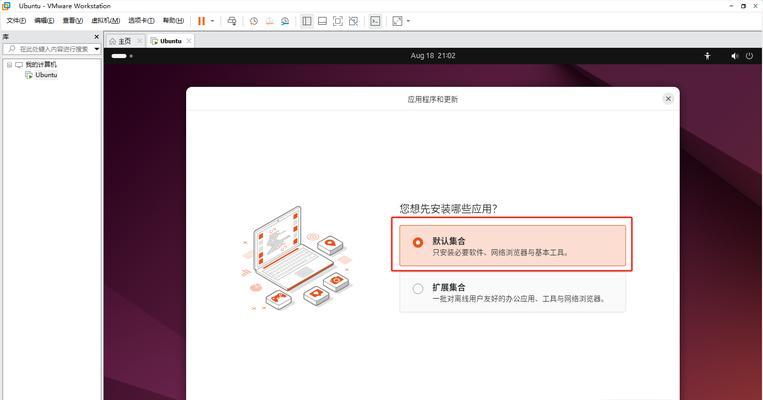Collapse the 我的计算机 tree node
763x400 pixels.
pyautogui.click(x=9, y=65)
